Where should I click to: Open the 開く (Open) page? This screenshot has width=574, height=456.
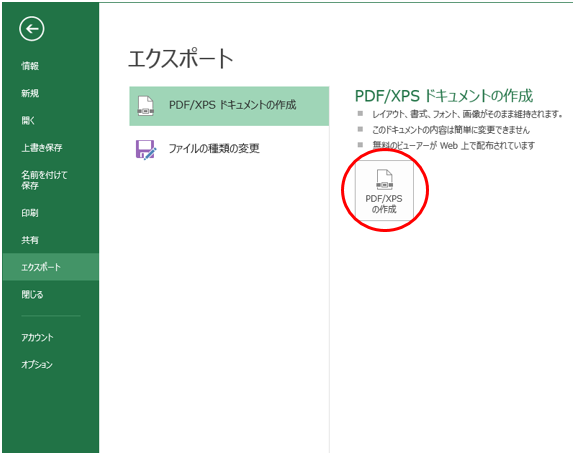click(28, 120)
